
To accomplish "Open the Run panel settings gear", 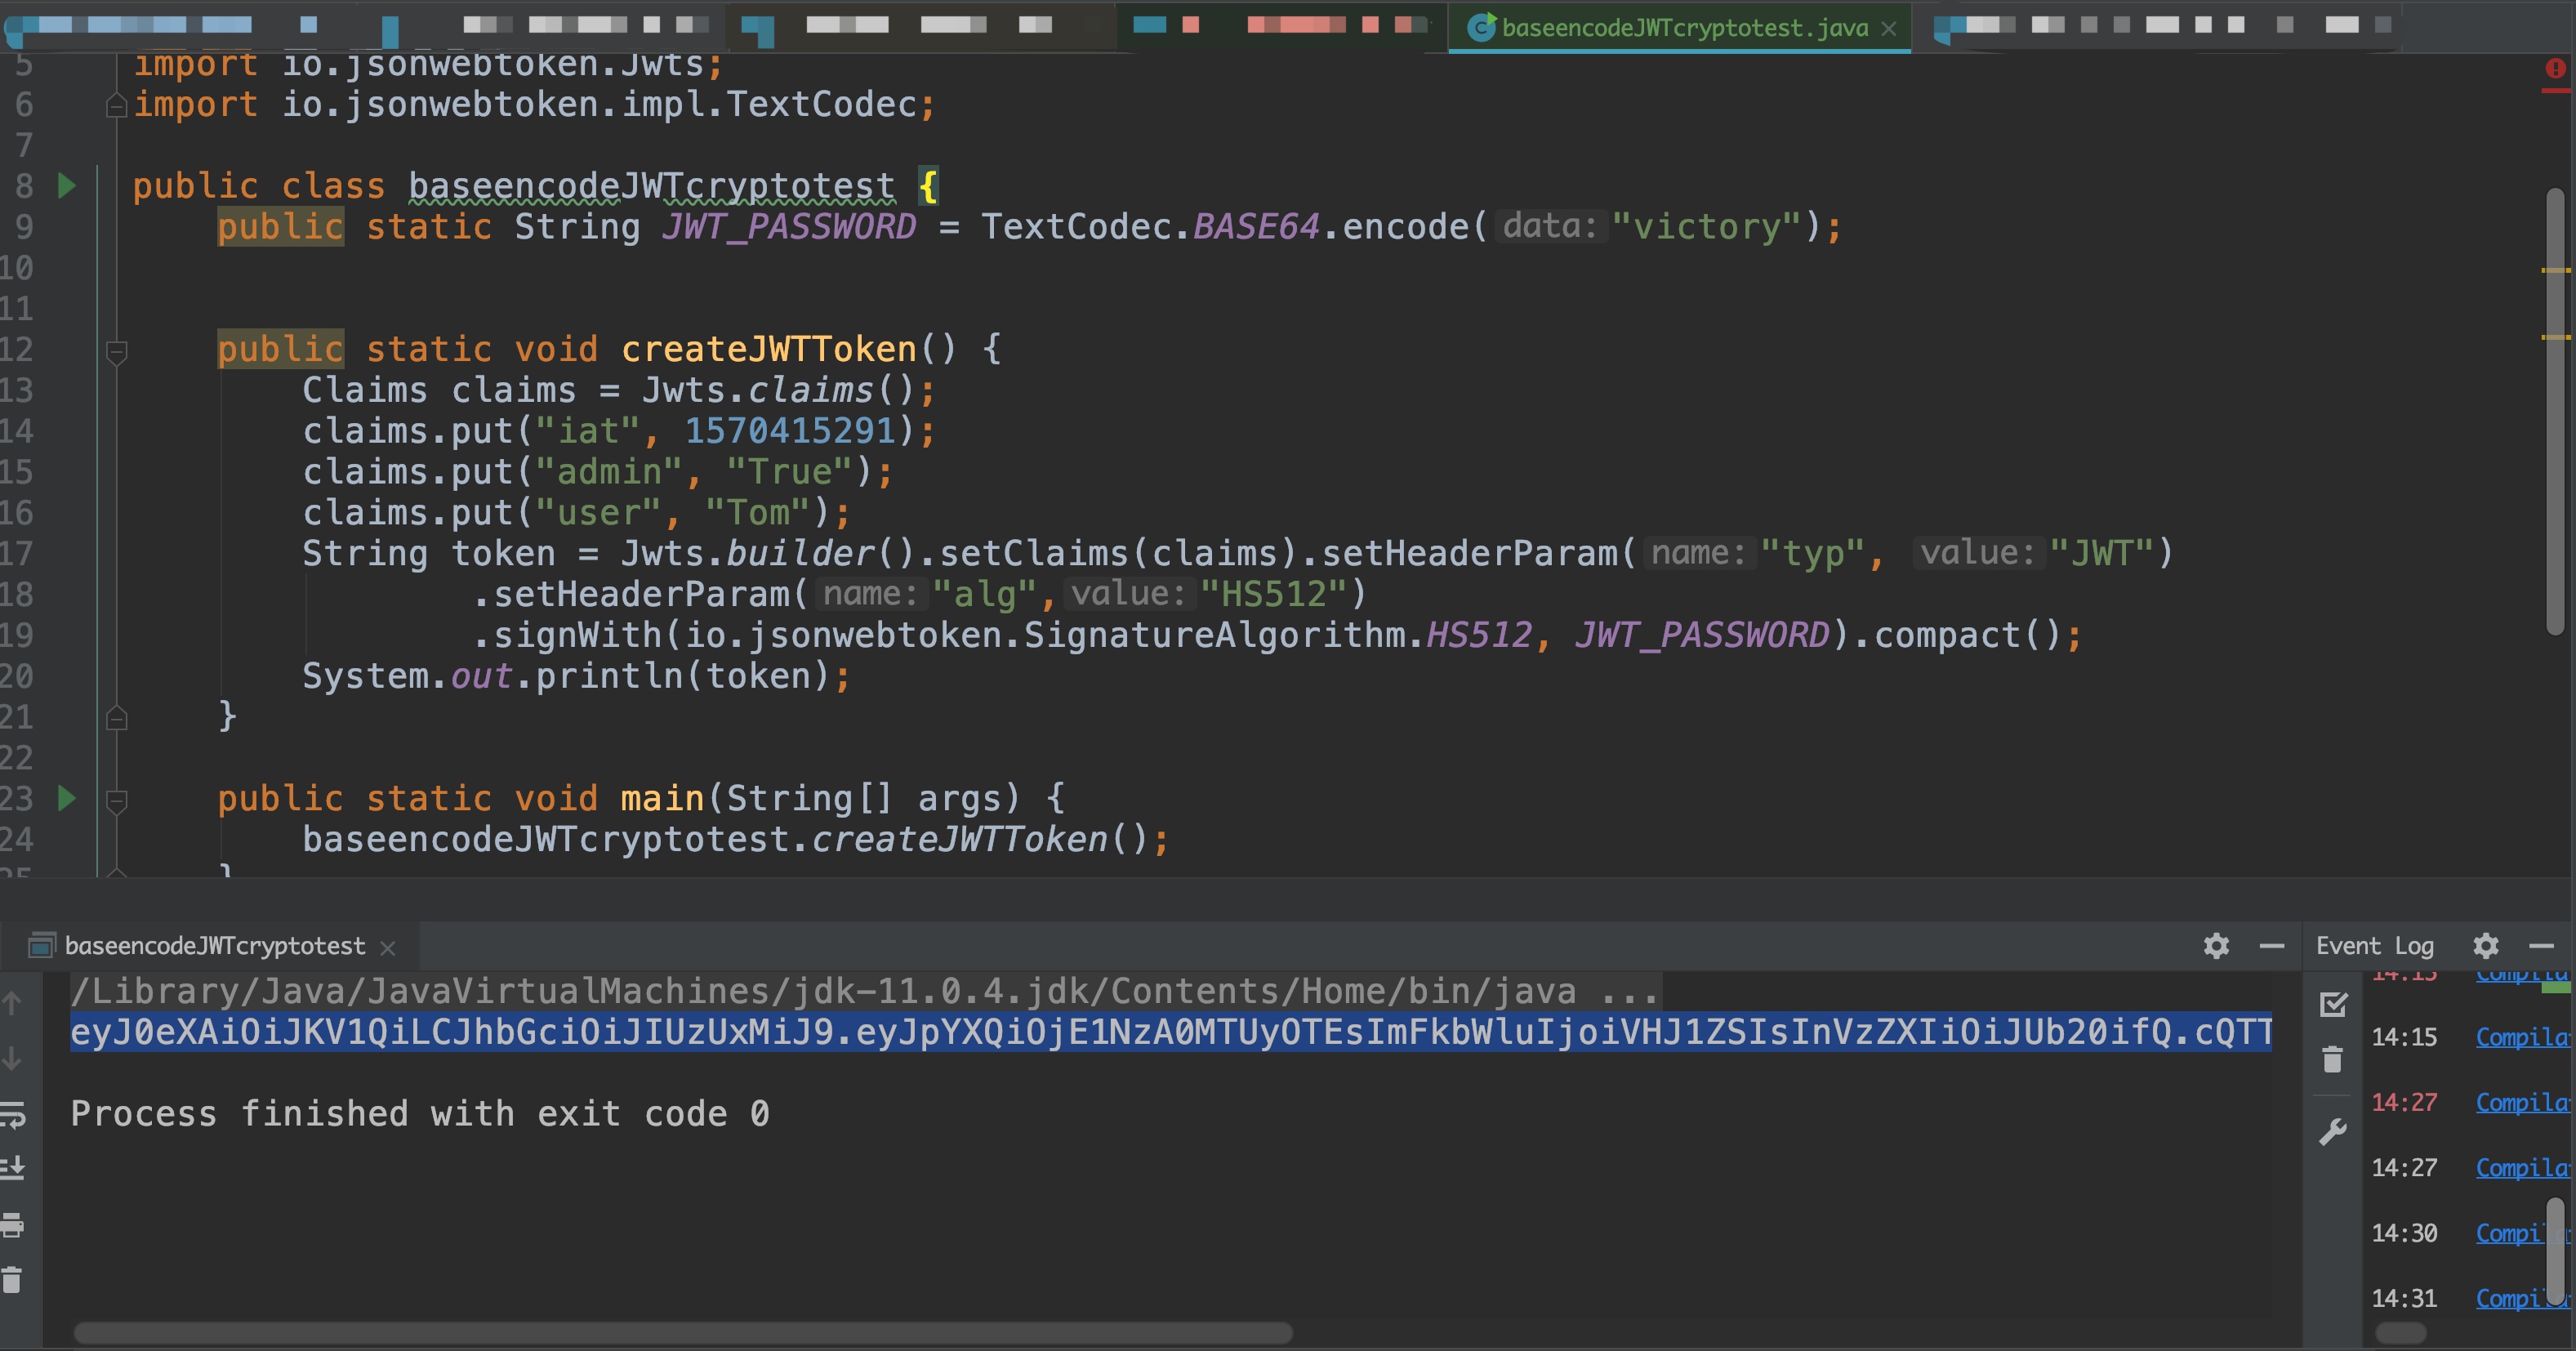I will [x=2216, y=946].
